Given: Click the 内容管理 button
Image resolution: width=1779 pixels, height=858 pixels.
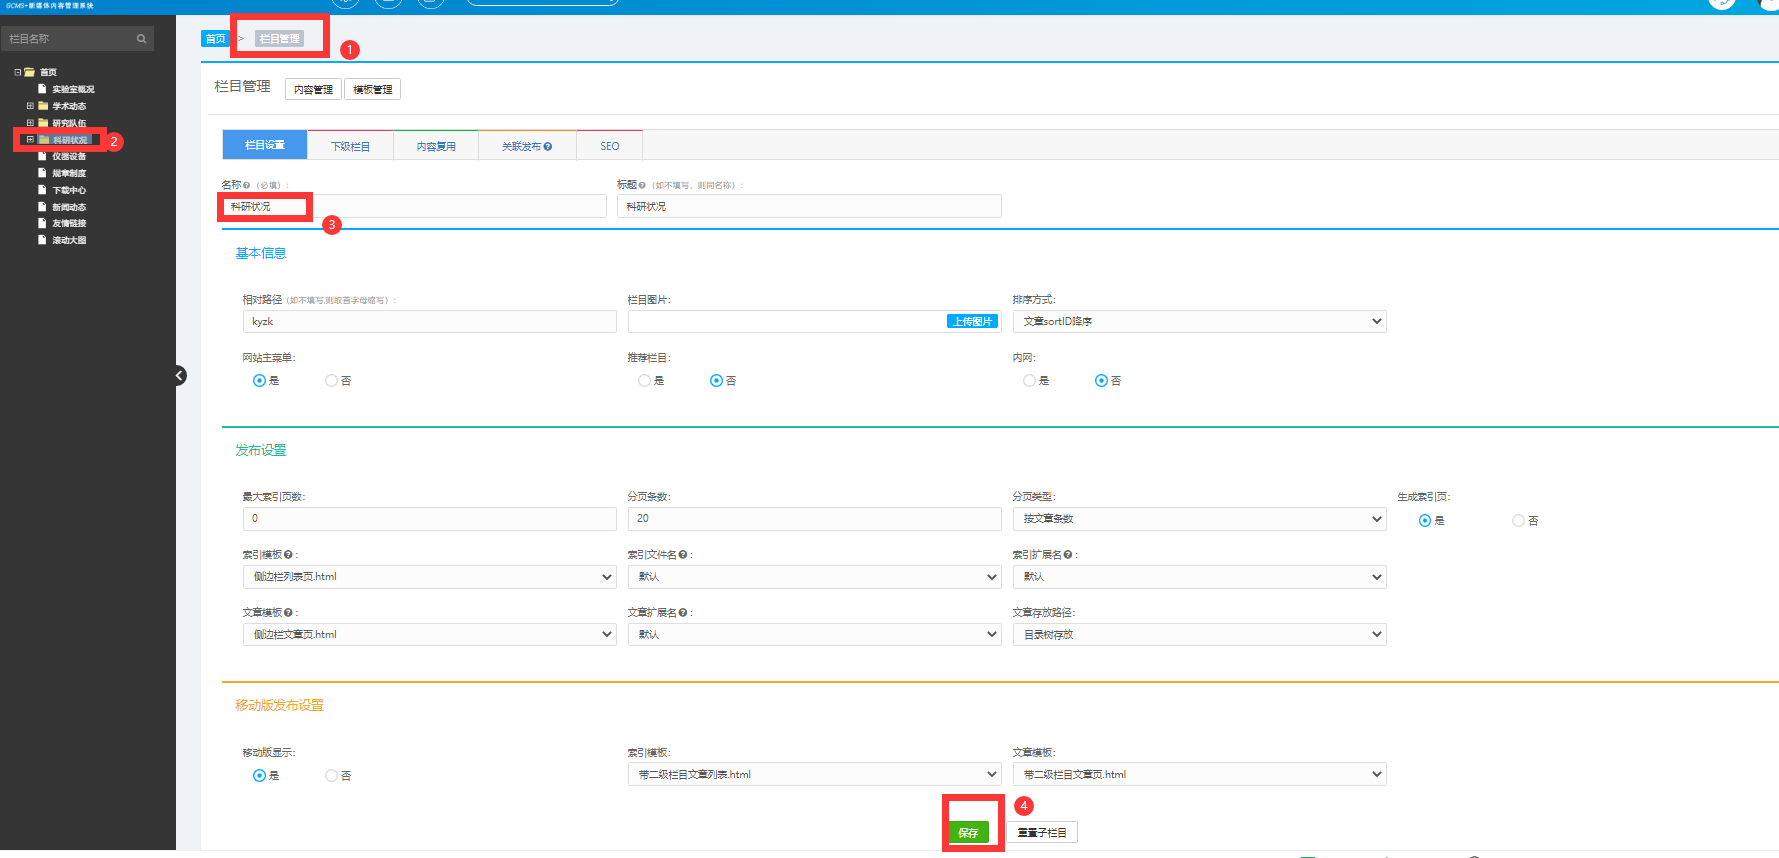Looking at the screenshot, I should (314, 89).
